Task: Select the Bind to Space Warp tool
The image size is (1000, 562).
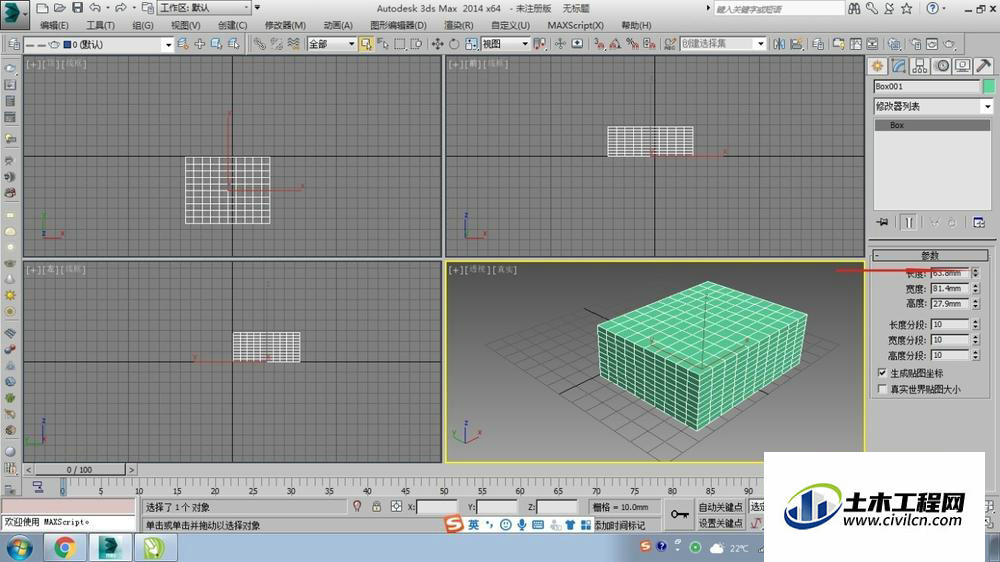Action: 293,44
